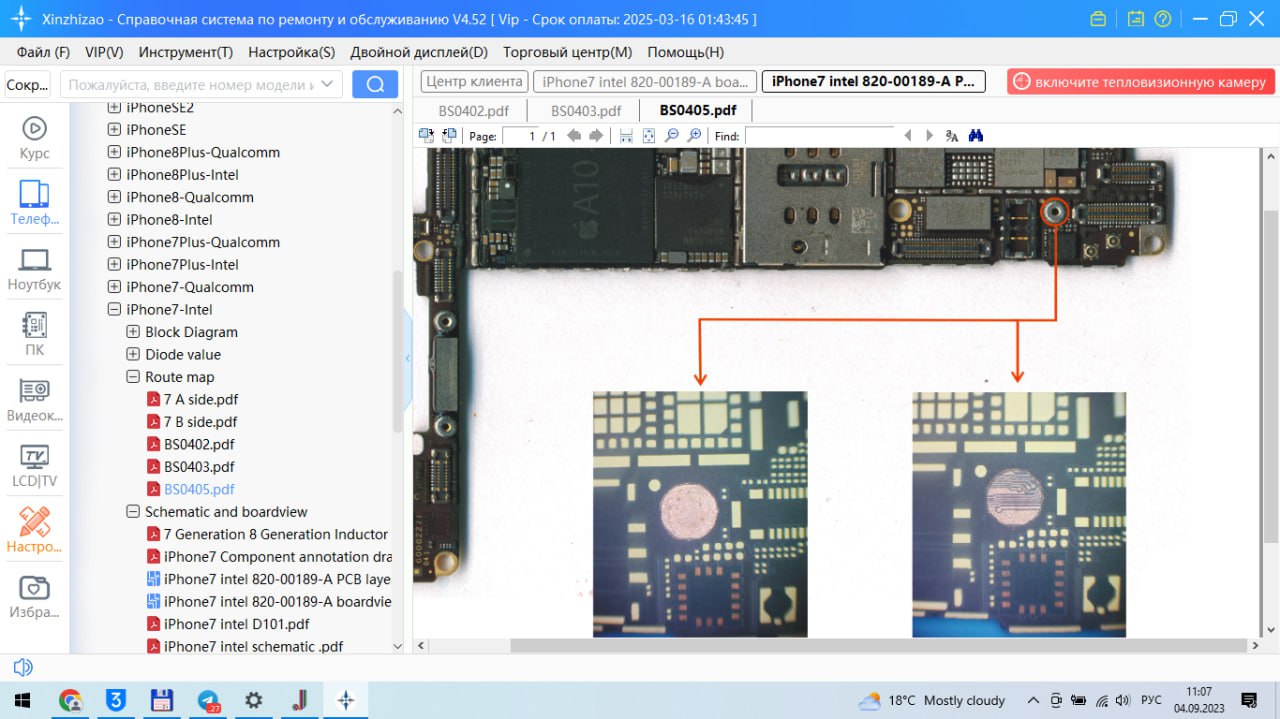The image size is (1280, 719).
Task: Open the Windows Start menu
Action: coord(22,700)
